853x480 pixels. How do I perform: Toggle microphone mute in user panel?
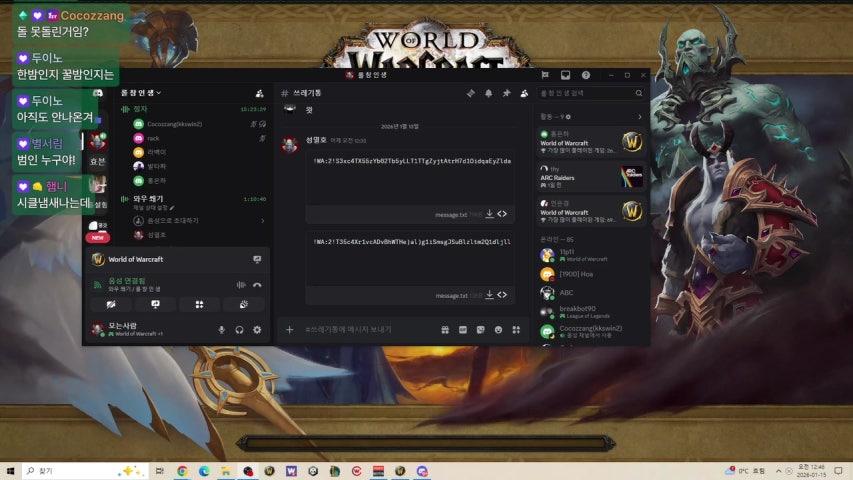coord(221,330)
